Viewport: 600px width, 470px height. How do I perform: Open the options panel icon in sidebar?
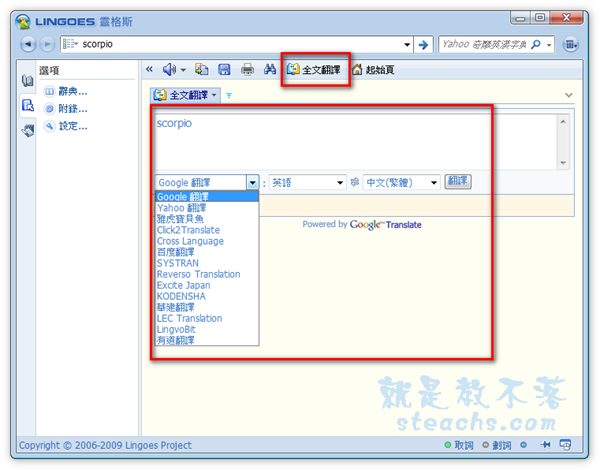tap(28, 105)
